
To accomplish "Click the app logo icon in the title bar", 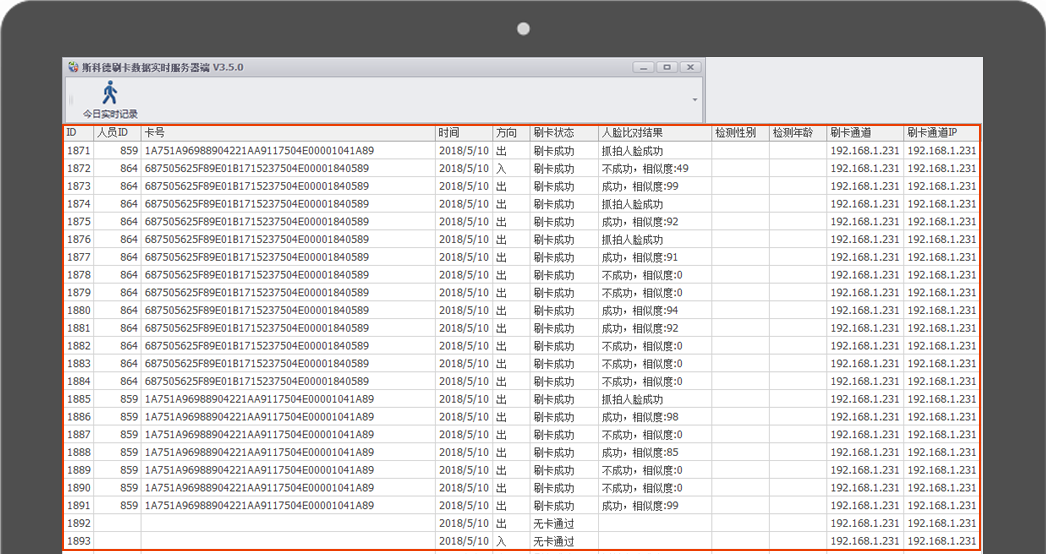I will pyautogui.click(x=73, y=67).
